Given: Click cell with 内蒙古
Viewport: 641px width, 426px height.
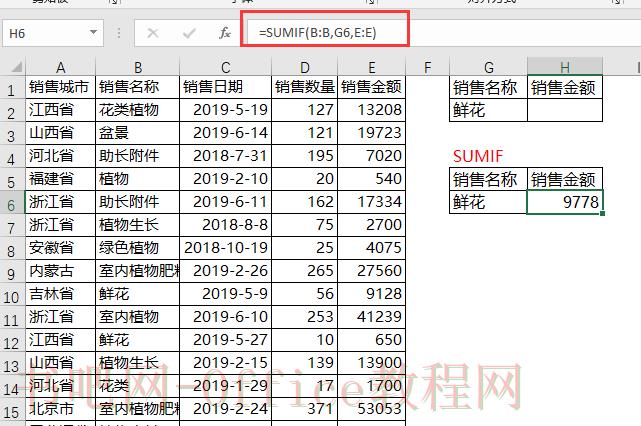Looking at the screenshot, I should tap(61, 271).
